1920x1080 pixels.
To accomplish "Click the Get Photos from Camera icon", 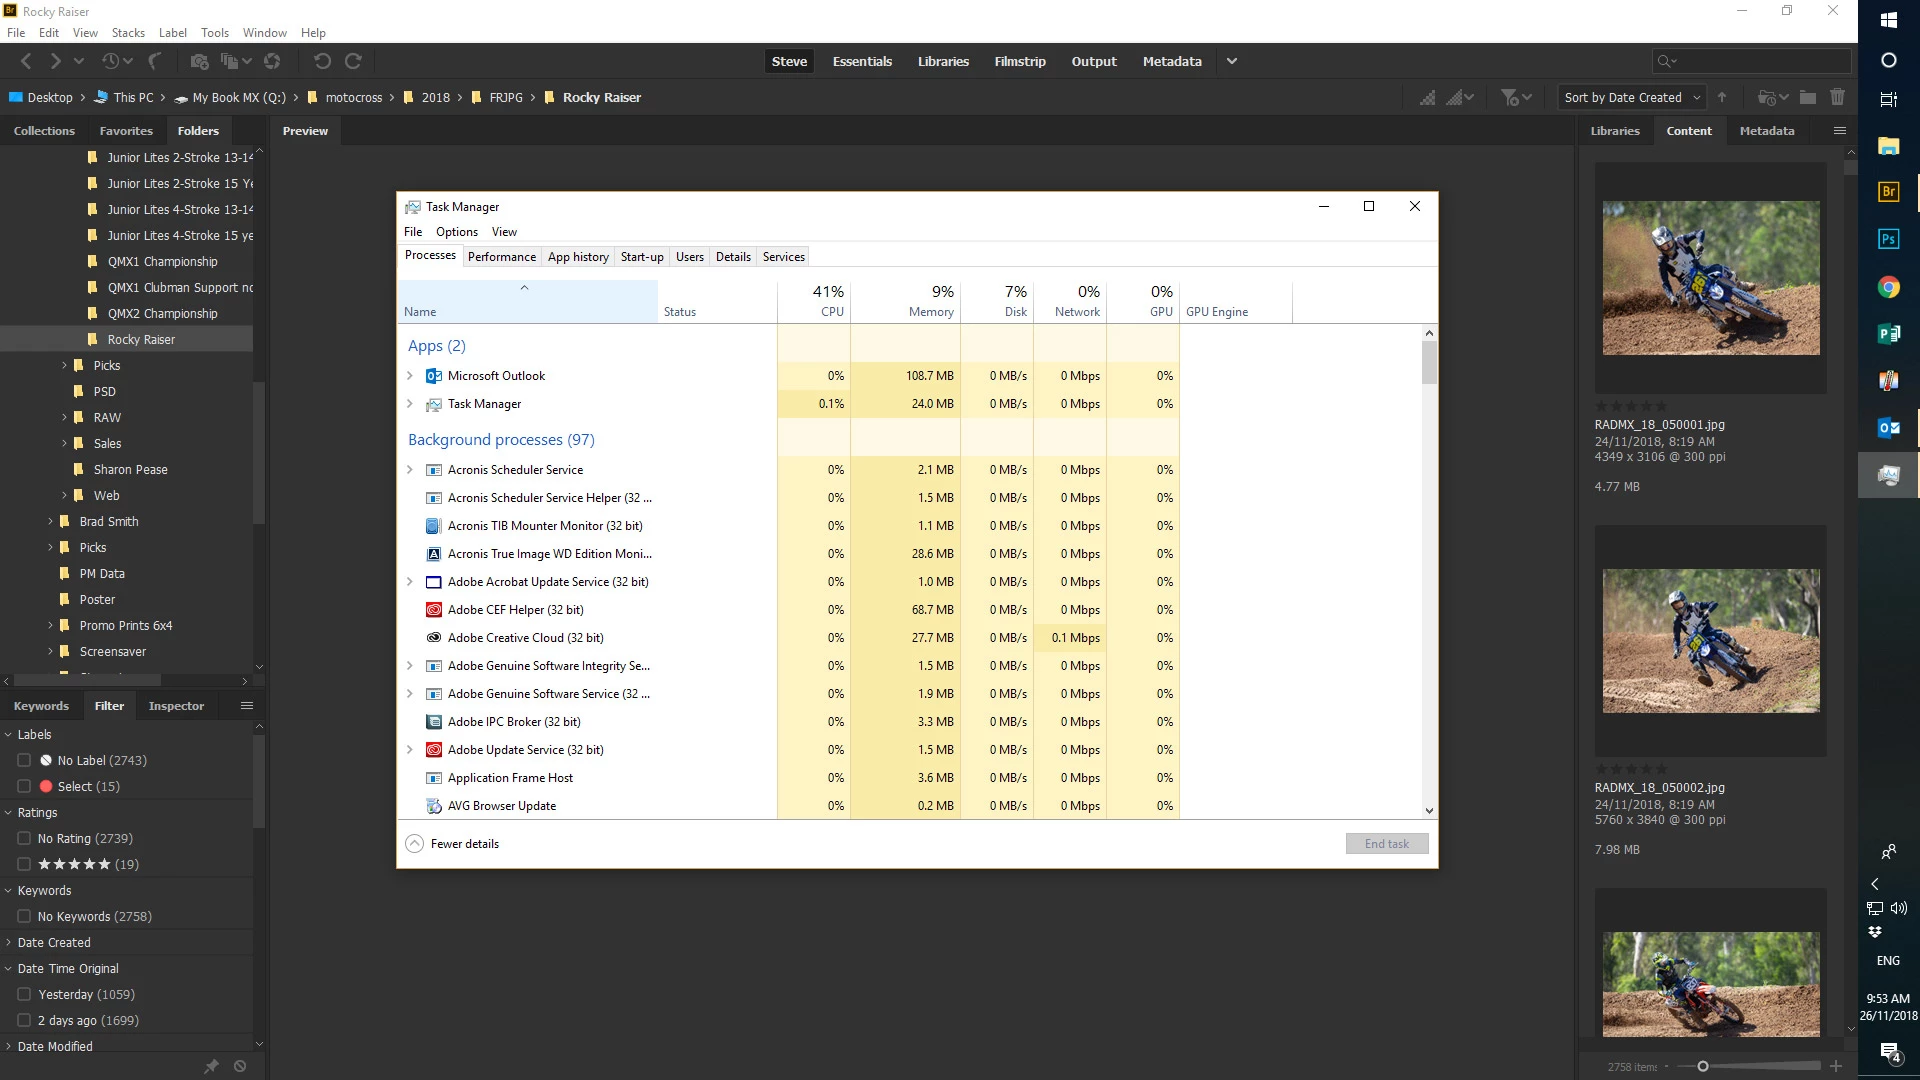I will point(199,61).
